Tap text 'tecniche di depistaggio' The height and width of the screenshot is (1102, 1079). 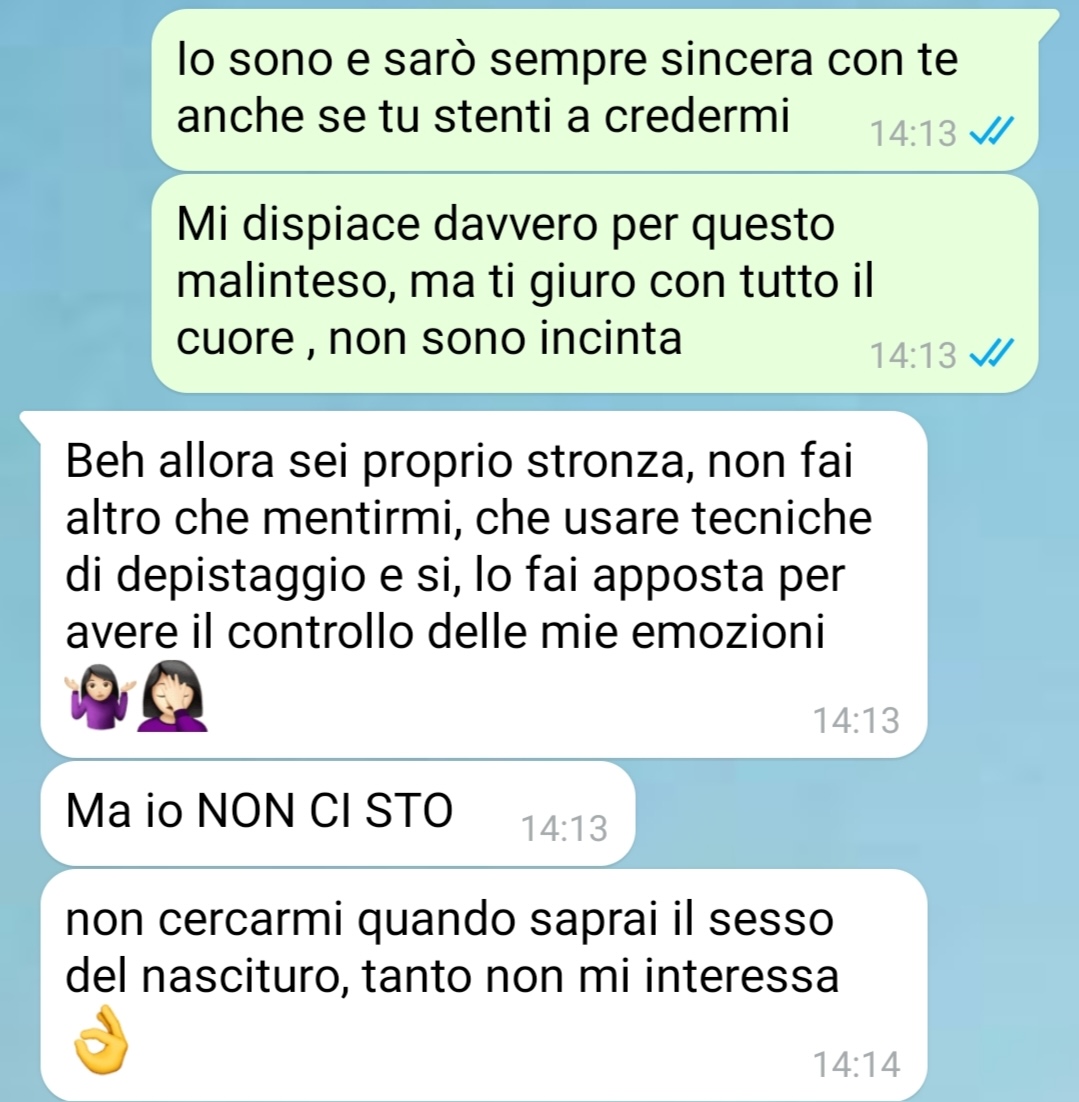point(469,547)
